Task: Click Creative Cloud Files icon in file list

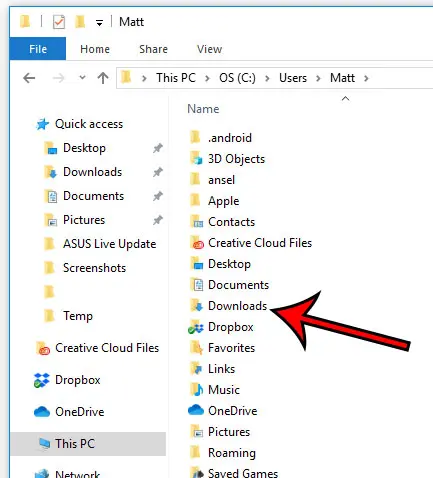Action: 197,243
